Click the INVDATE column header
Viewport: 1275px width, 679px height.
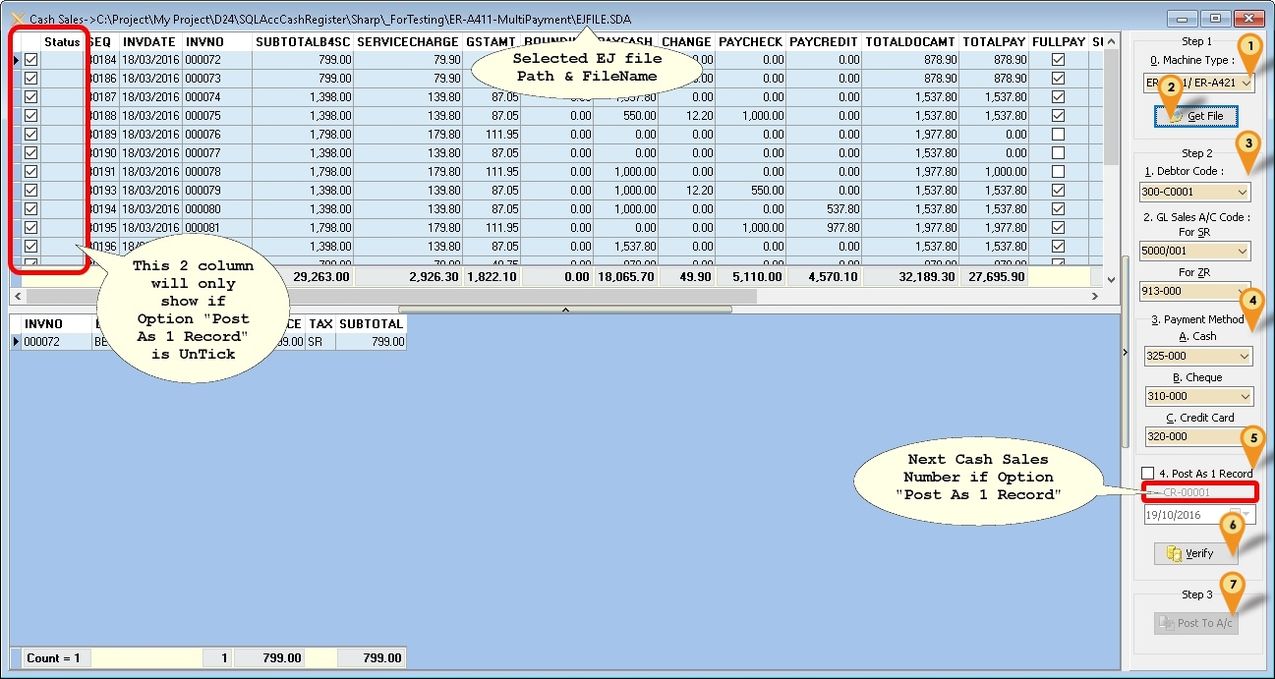pos(149,42)
